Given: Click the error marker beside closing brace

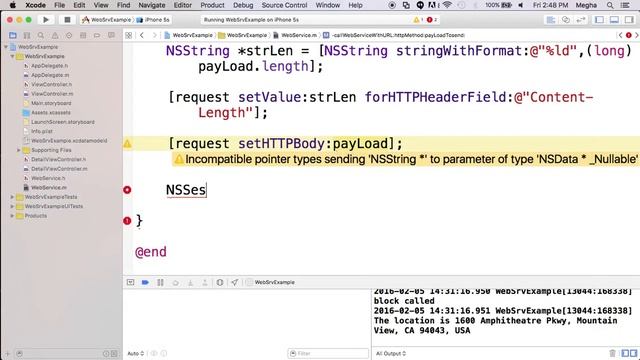Looking at the screenshot, I should pyautogui.click(x=127, y=221).
